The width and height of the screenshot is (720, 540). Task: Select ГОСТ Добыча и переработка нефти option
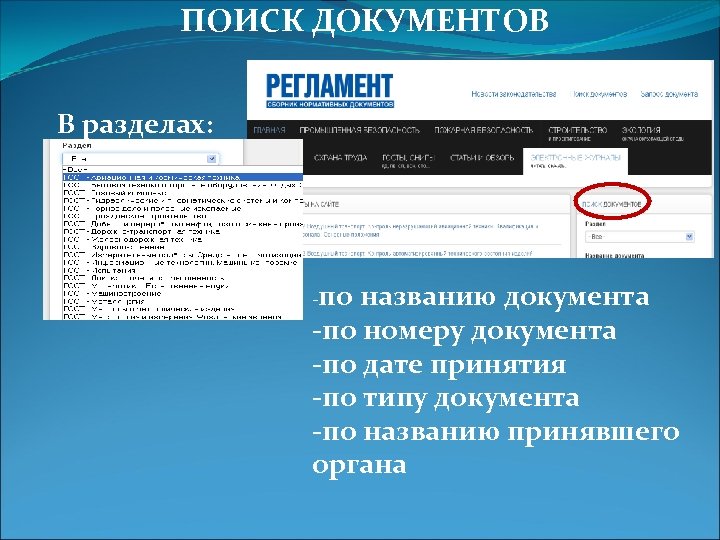182,224
